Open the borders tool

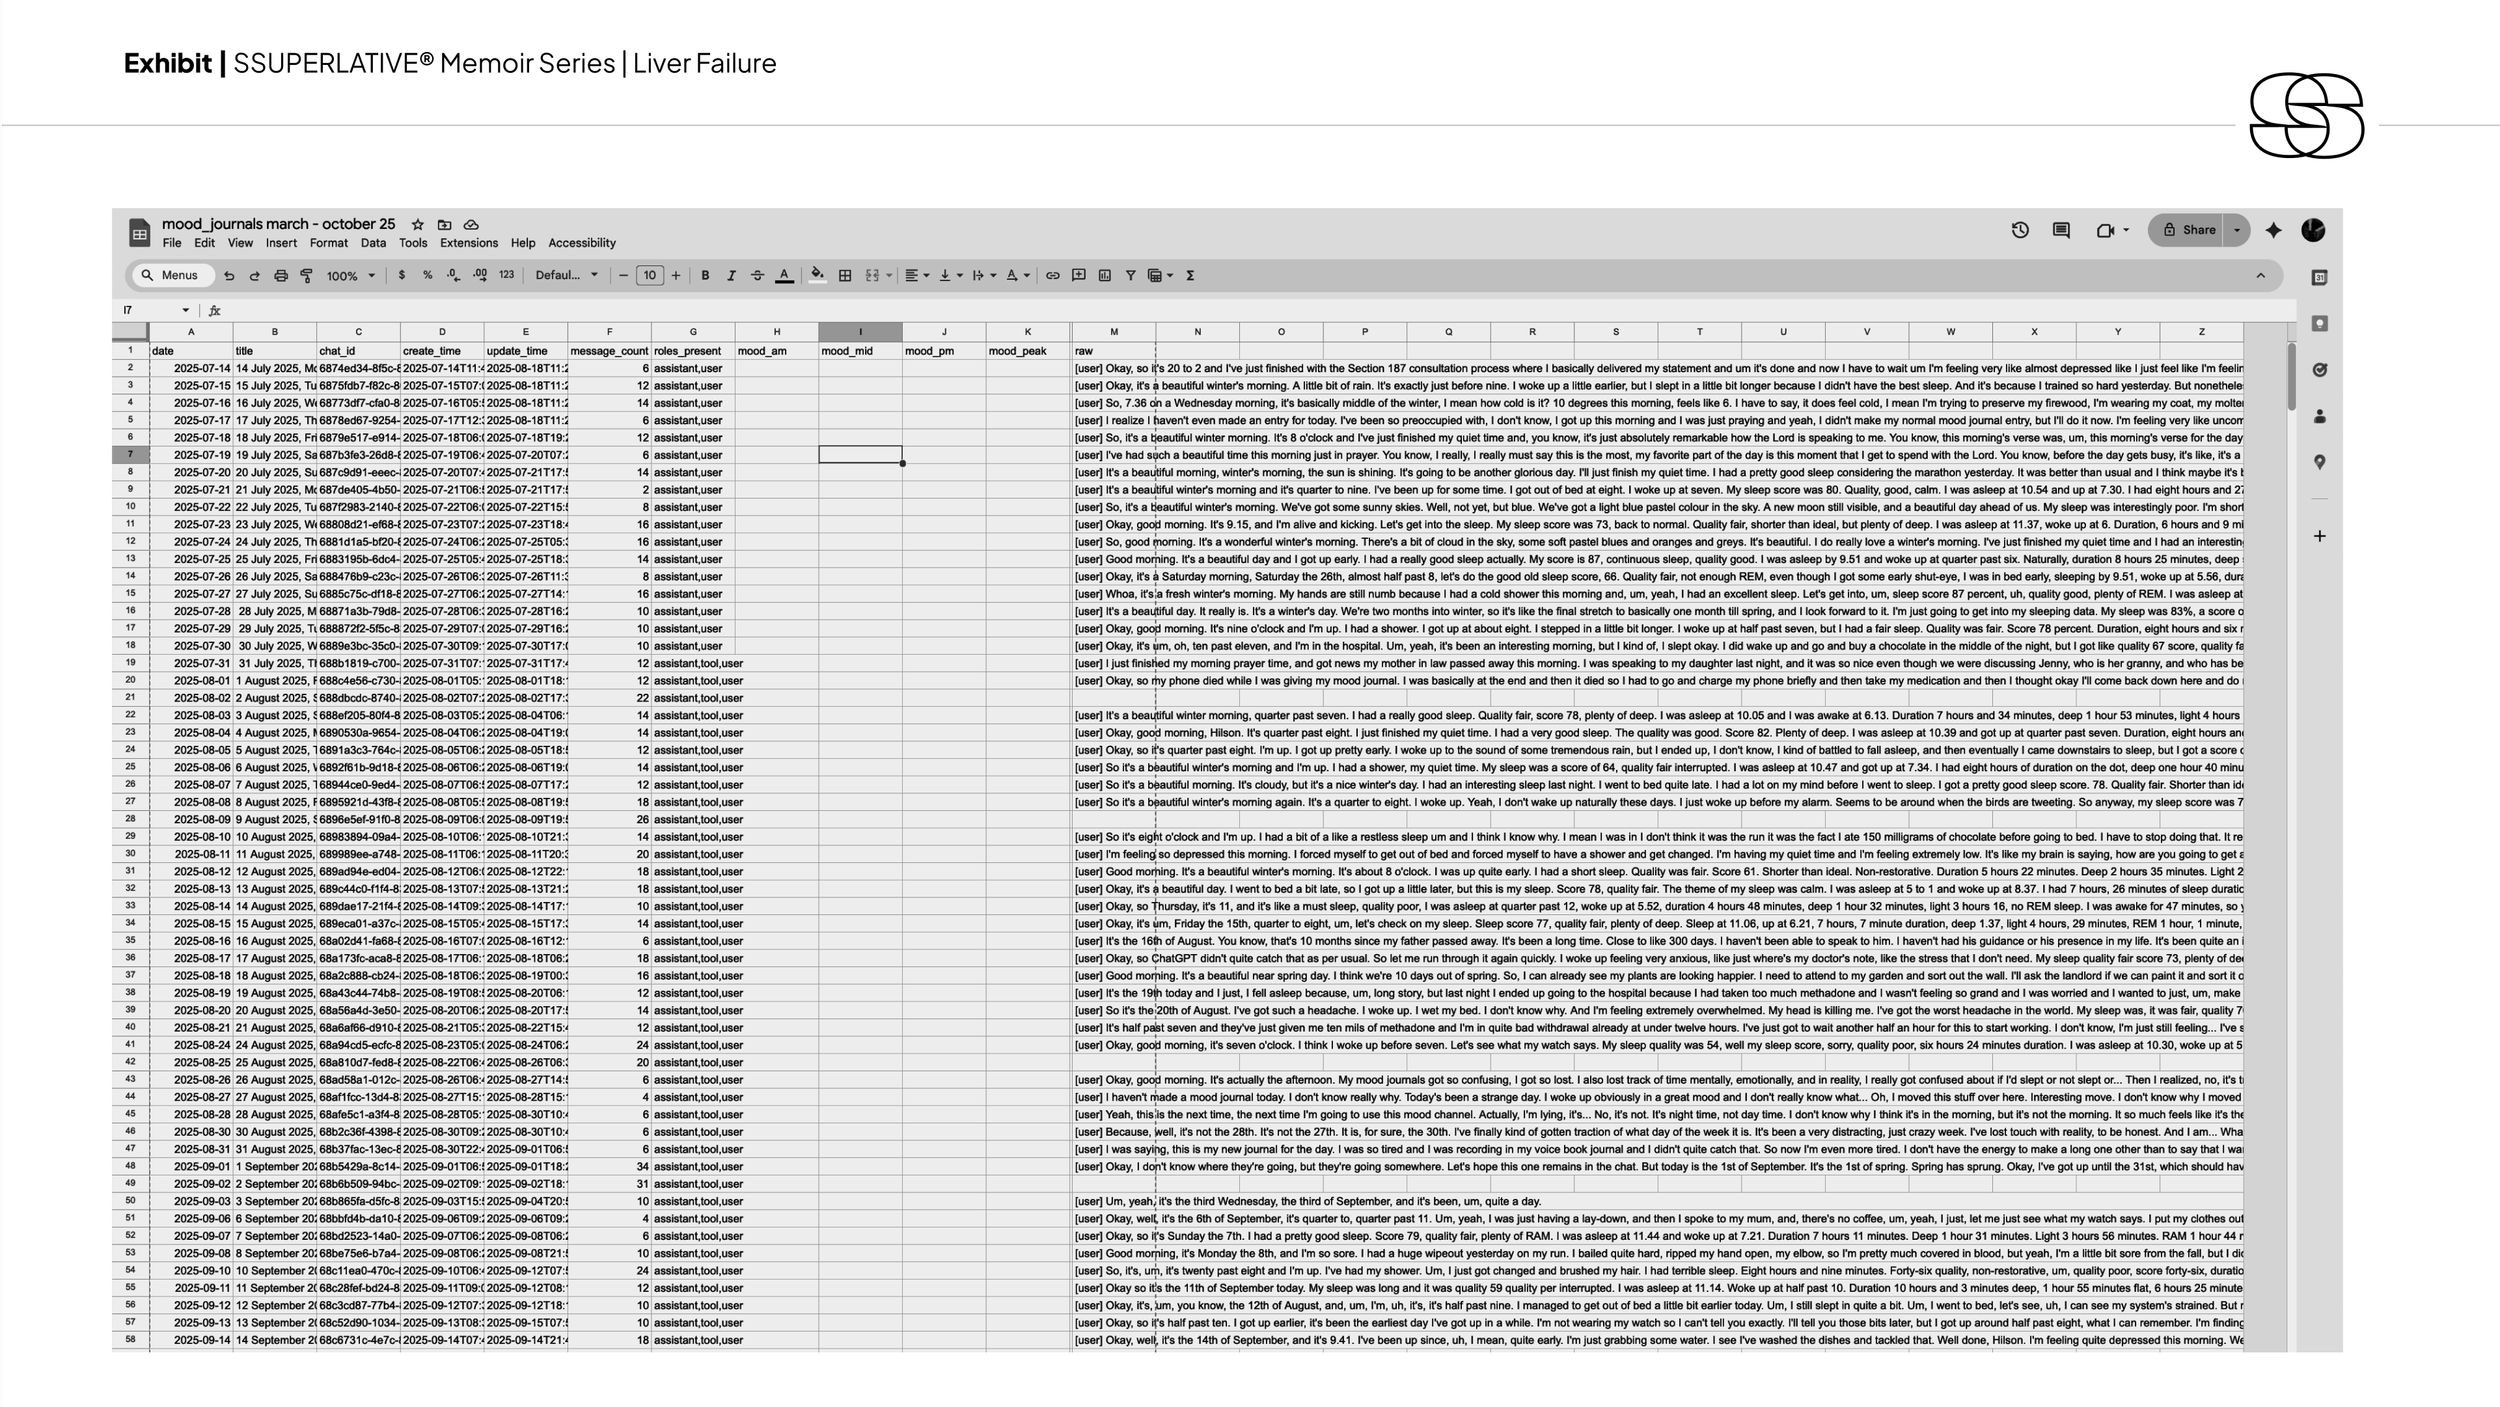point(845,276)
